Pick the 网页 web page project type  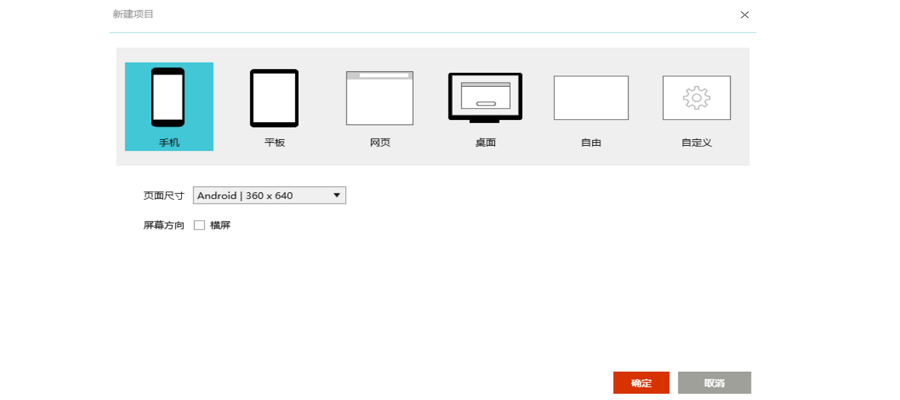tap(379, 107)
